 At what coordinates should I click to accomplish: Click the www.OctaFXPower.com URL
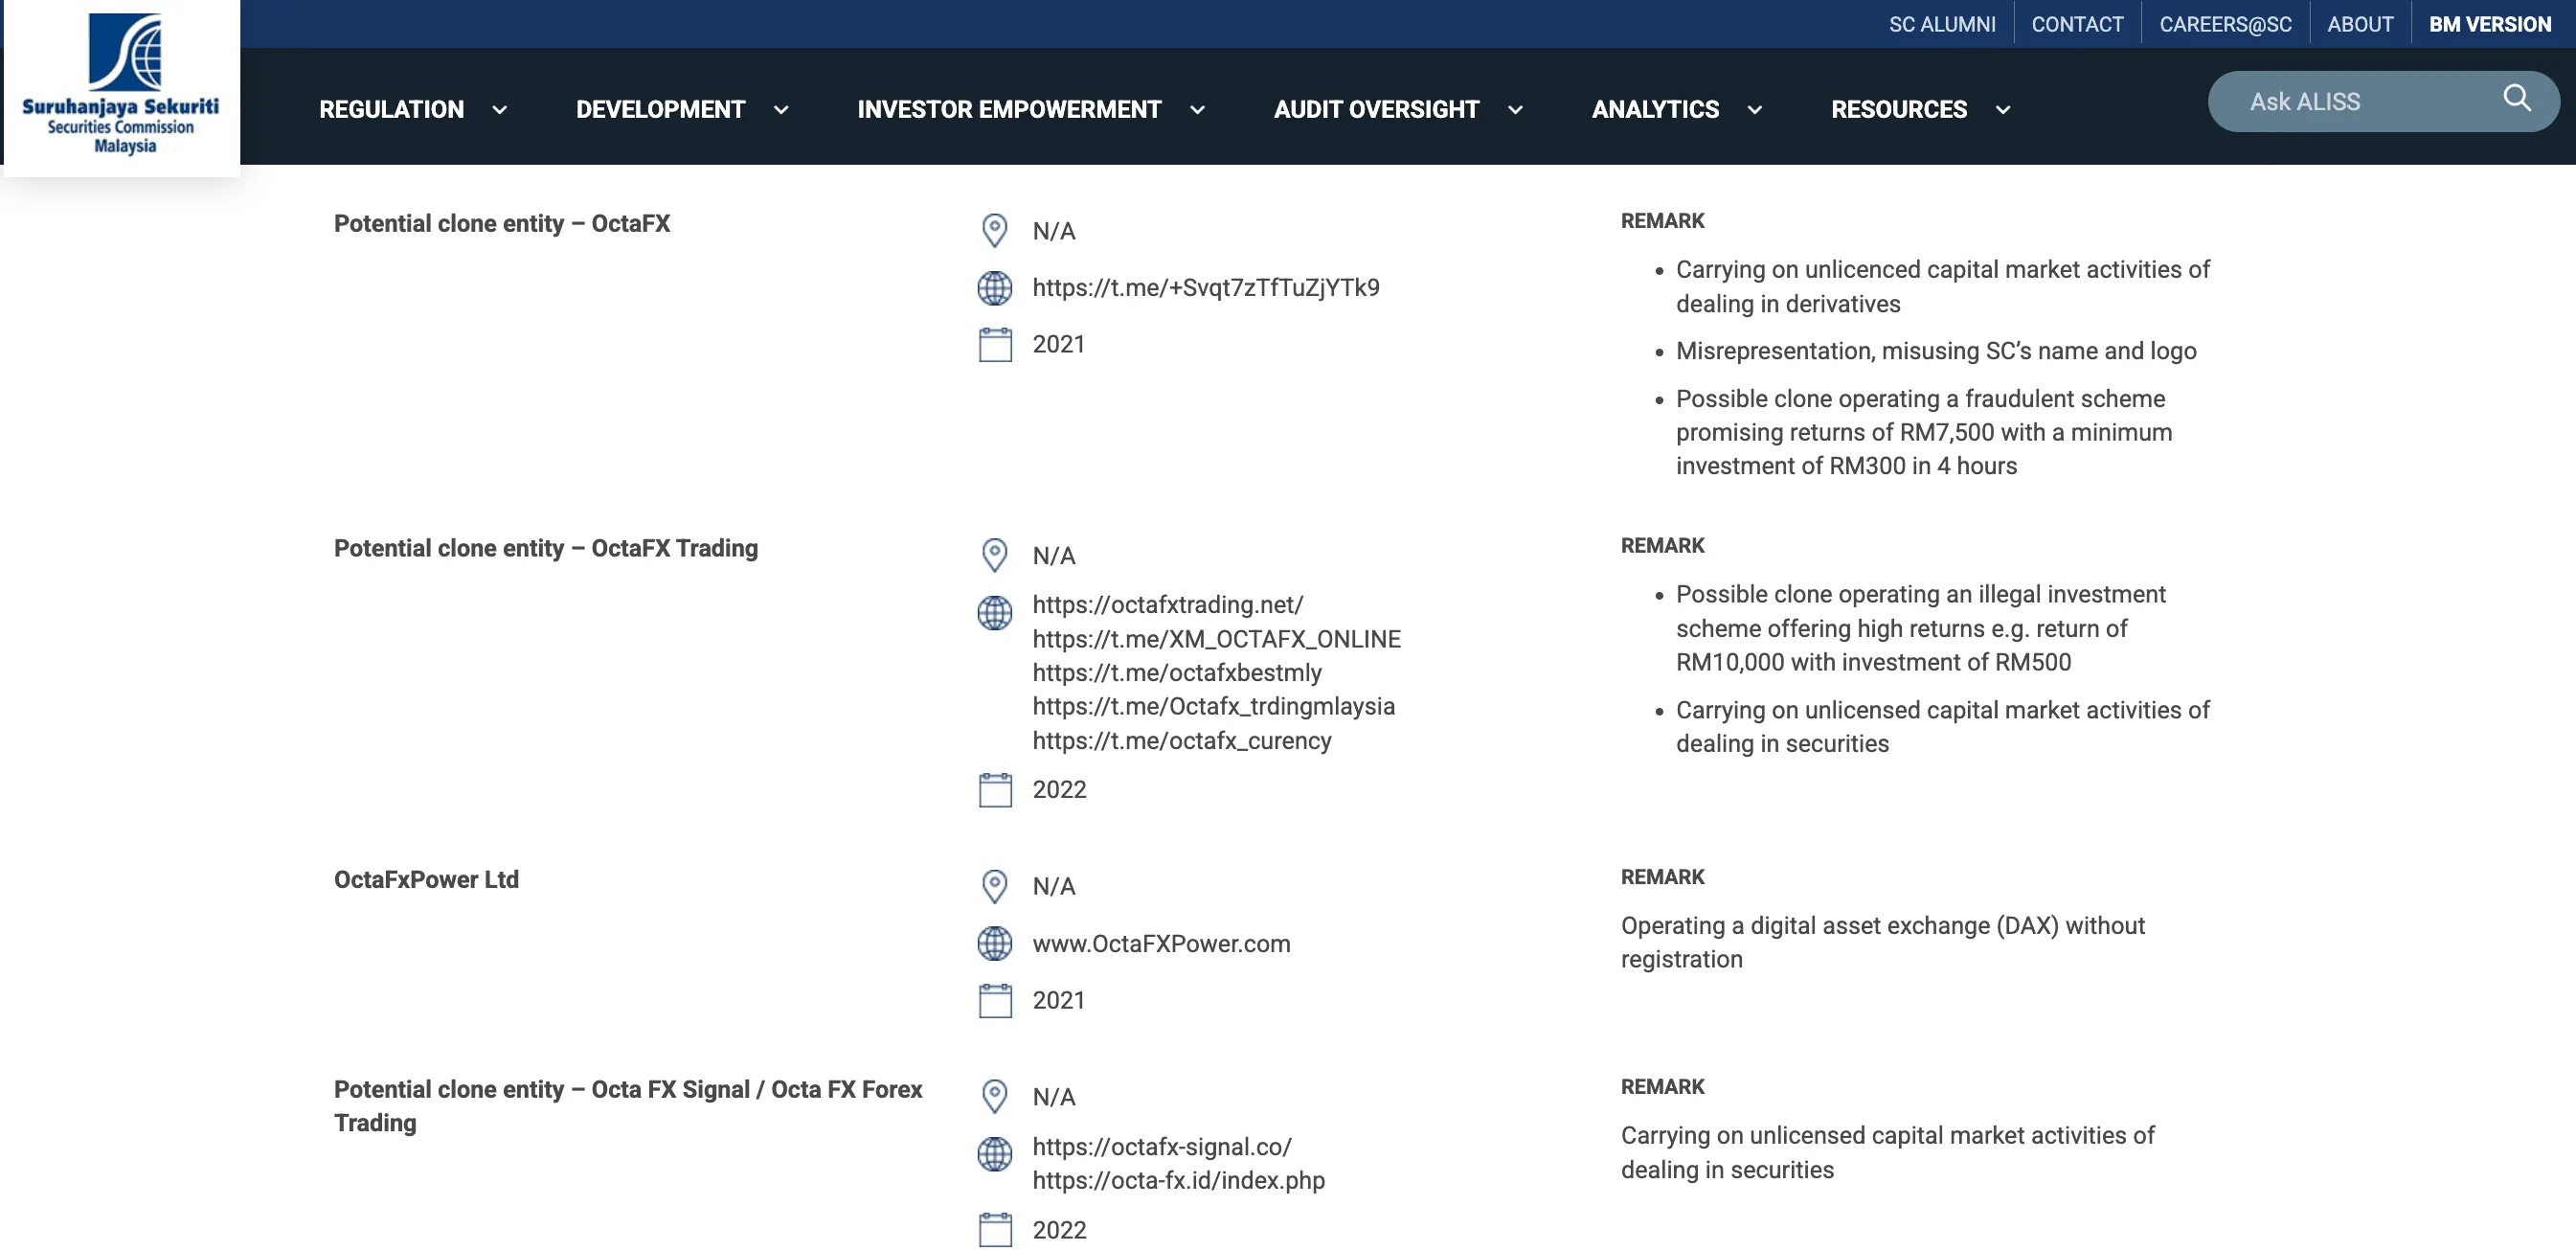1161,943
